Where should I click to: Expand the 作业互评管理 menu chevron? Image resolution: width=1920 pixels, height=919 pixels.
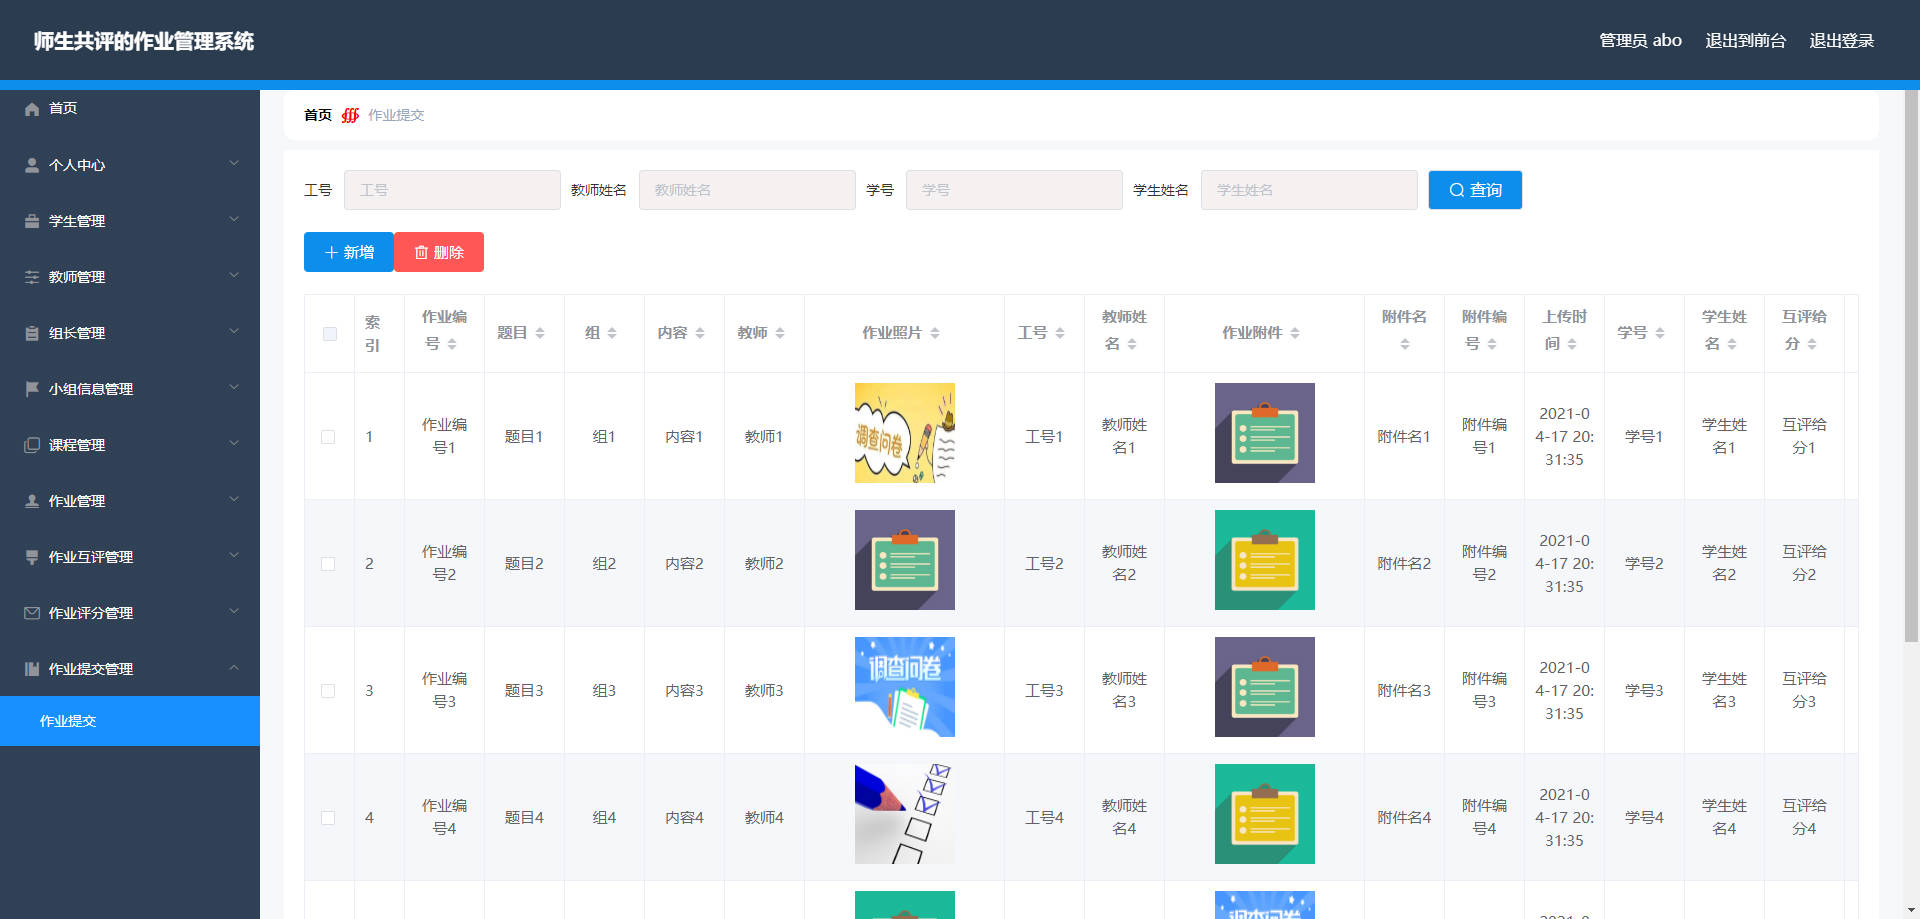coord(234,555)
